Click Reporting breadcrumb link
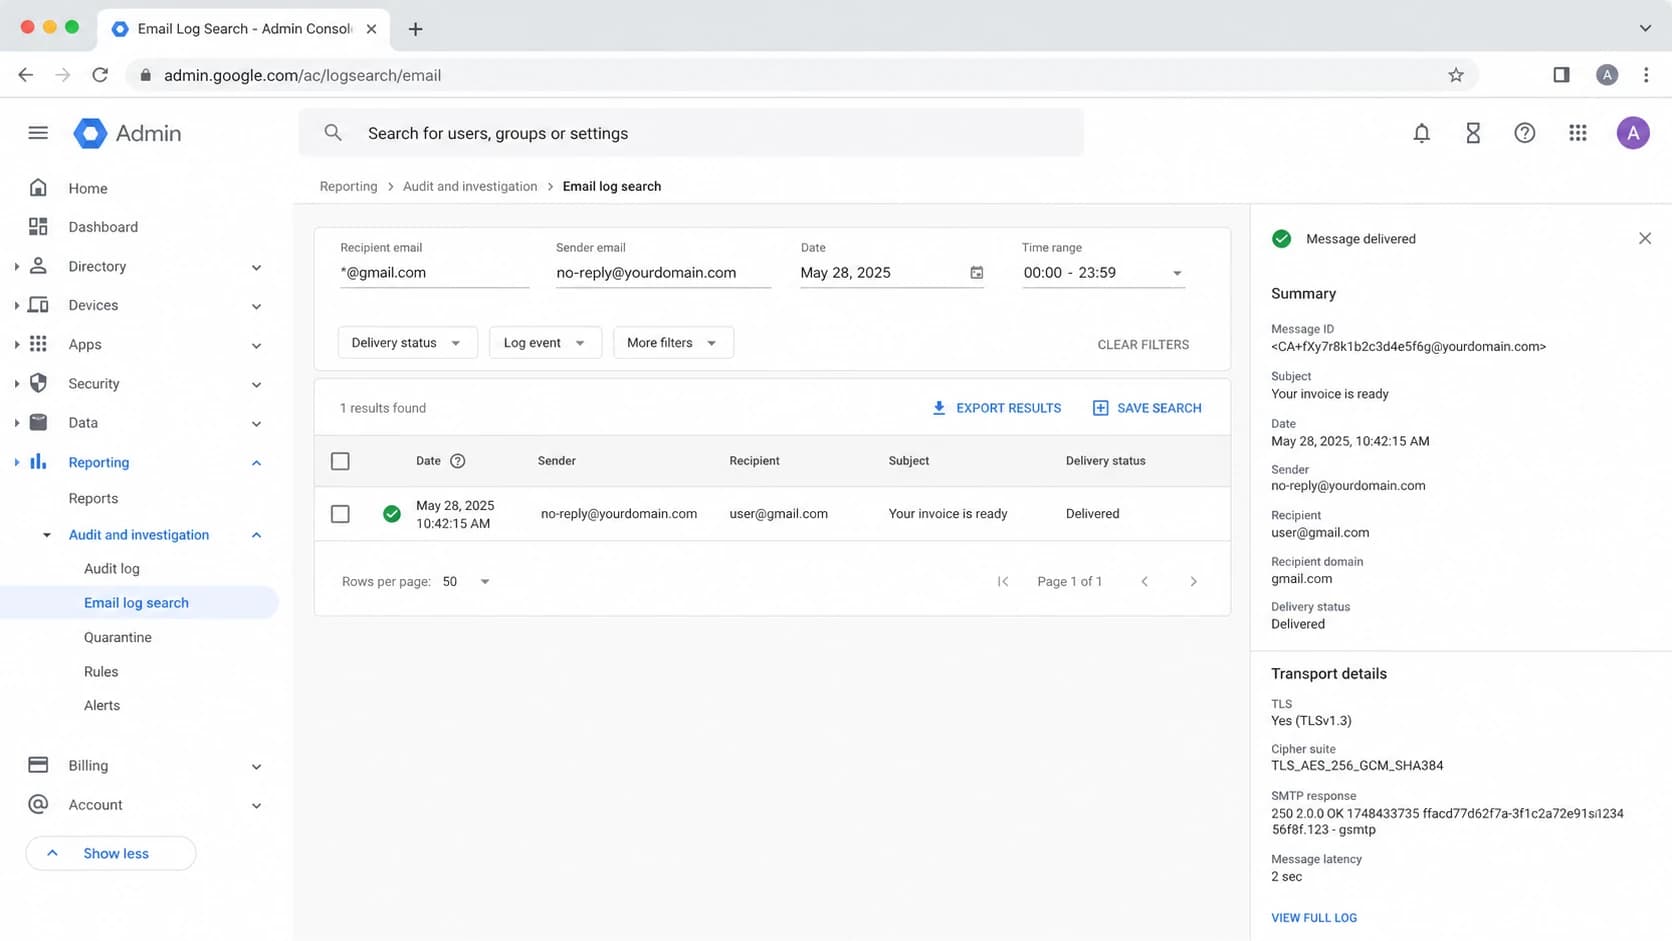1672x941 pixels. coord(348,186)
